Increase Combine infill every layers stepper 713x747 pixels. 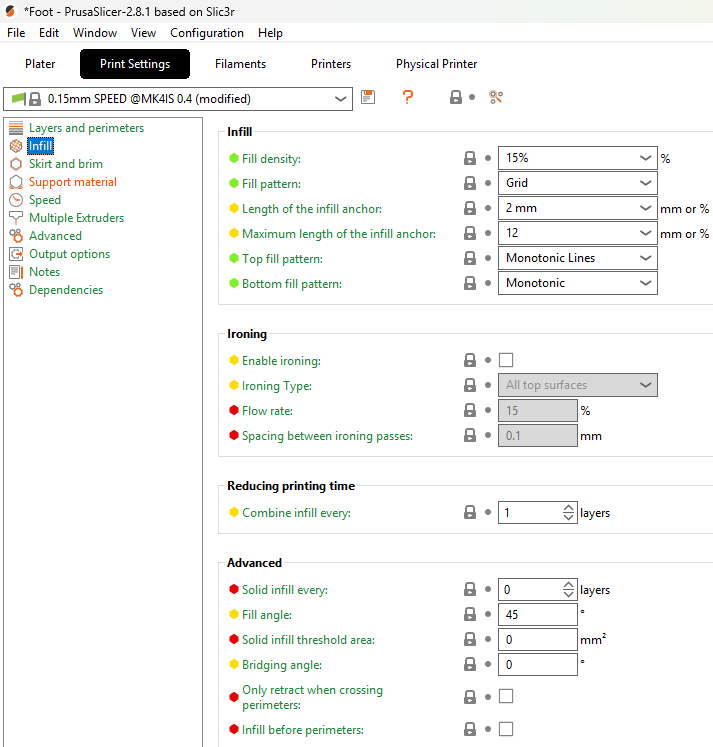tap(568, 508)
